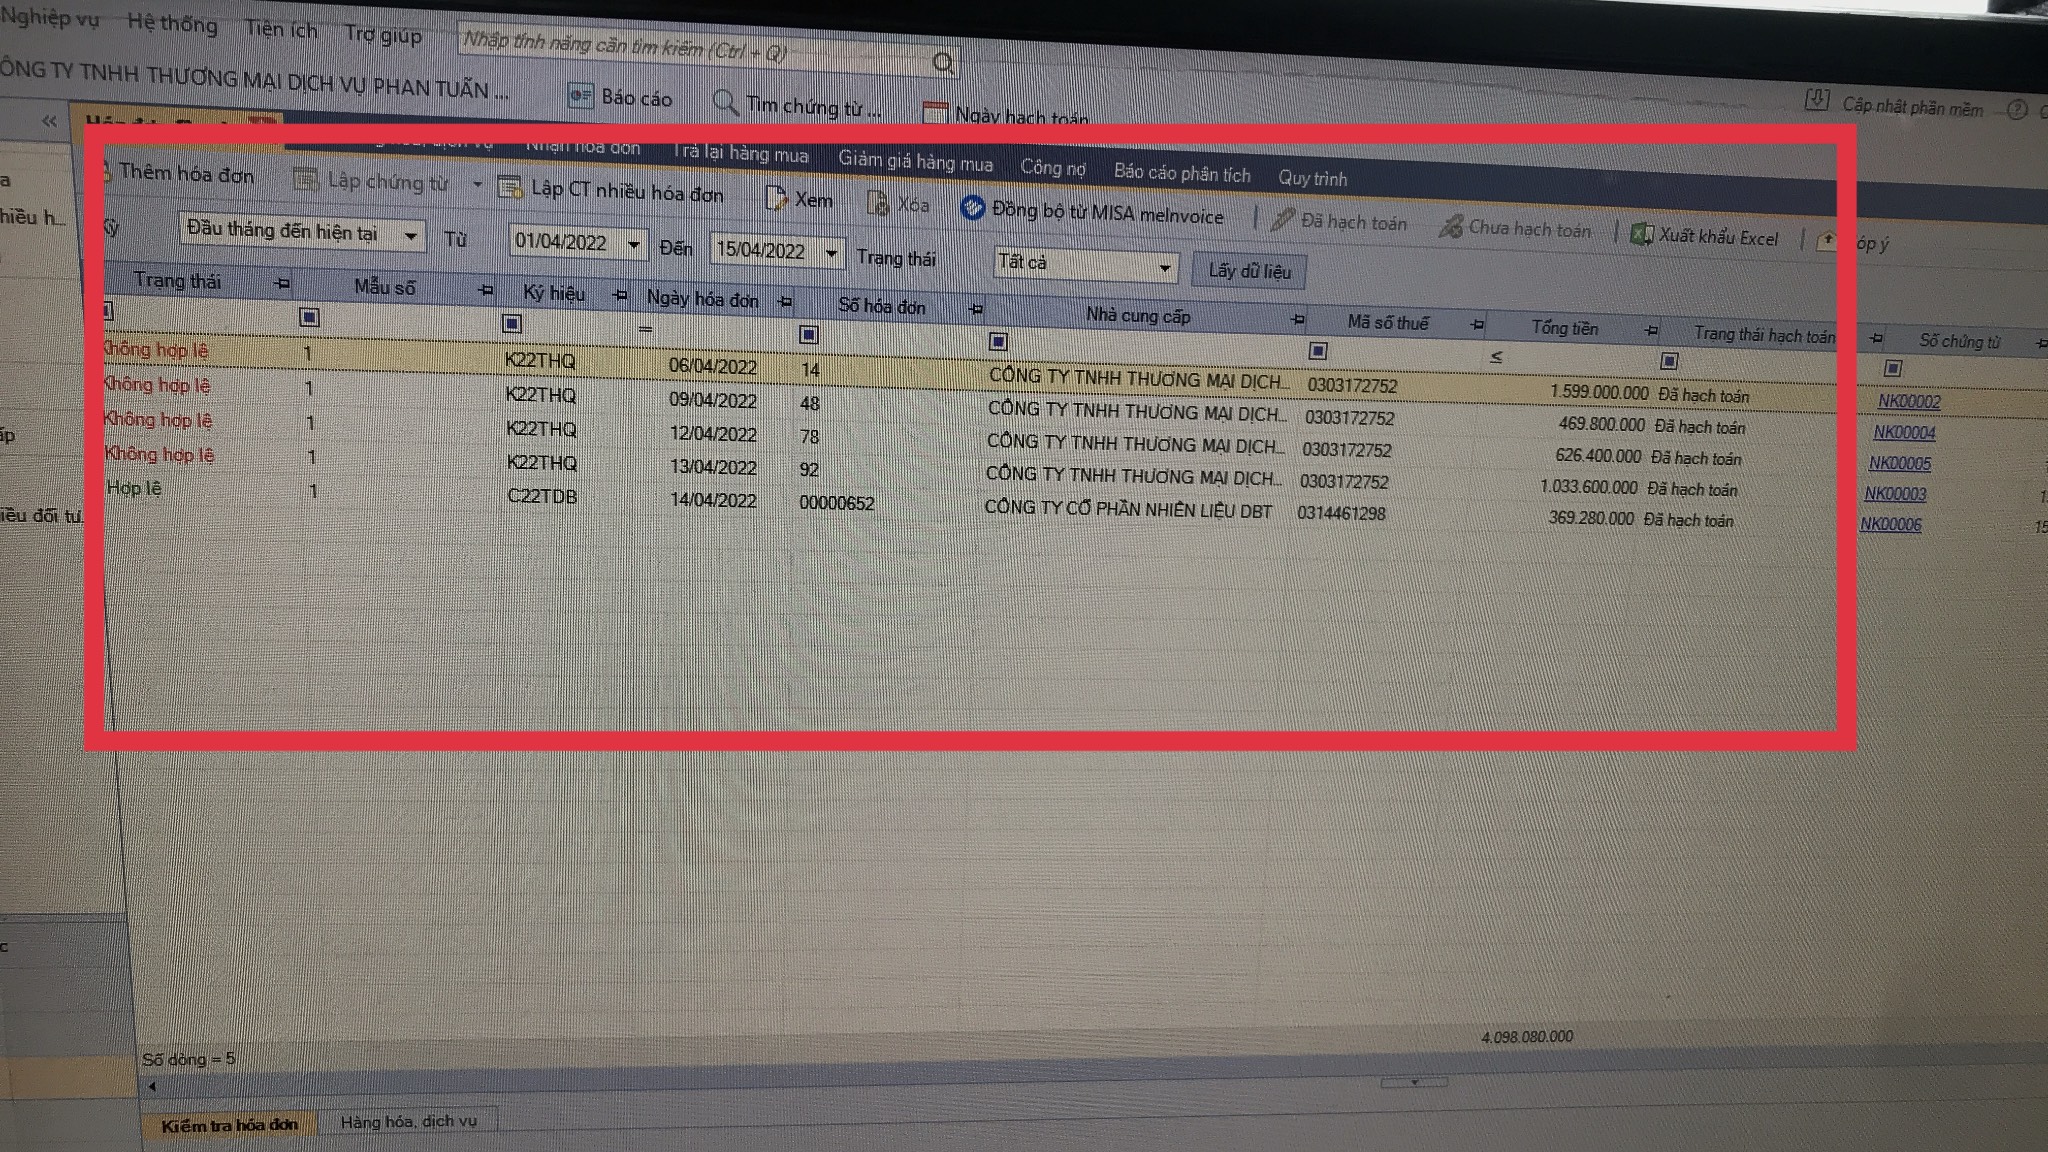
Task: Switch to Trả lại hàng mua tab
Action: coord(740,153)
